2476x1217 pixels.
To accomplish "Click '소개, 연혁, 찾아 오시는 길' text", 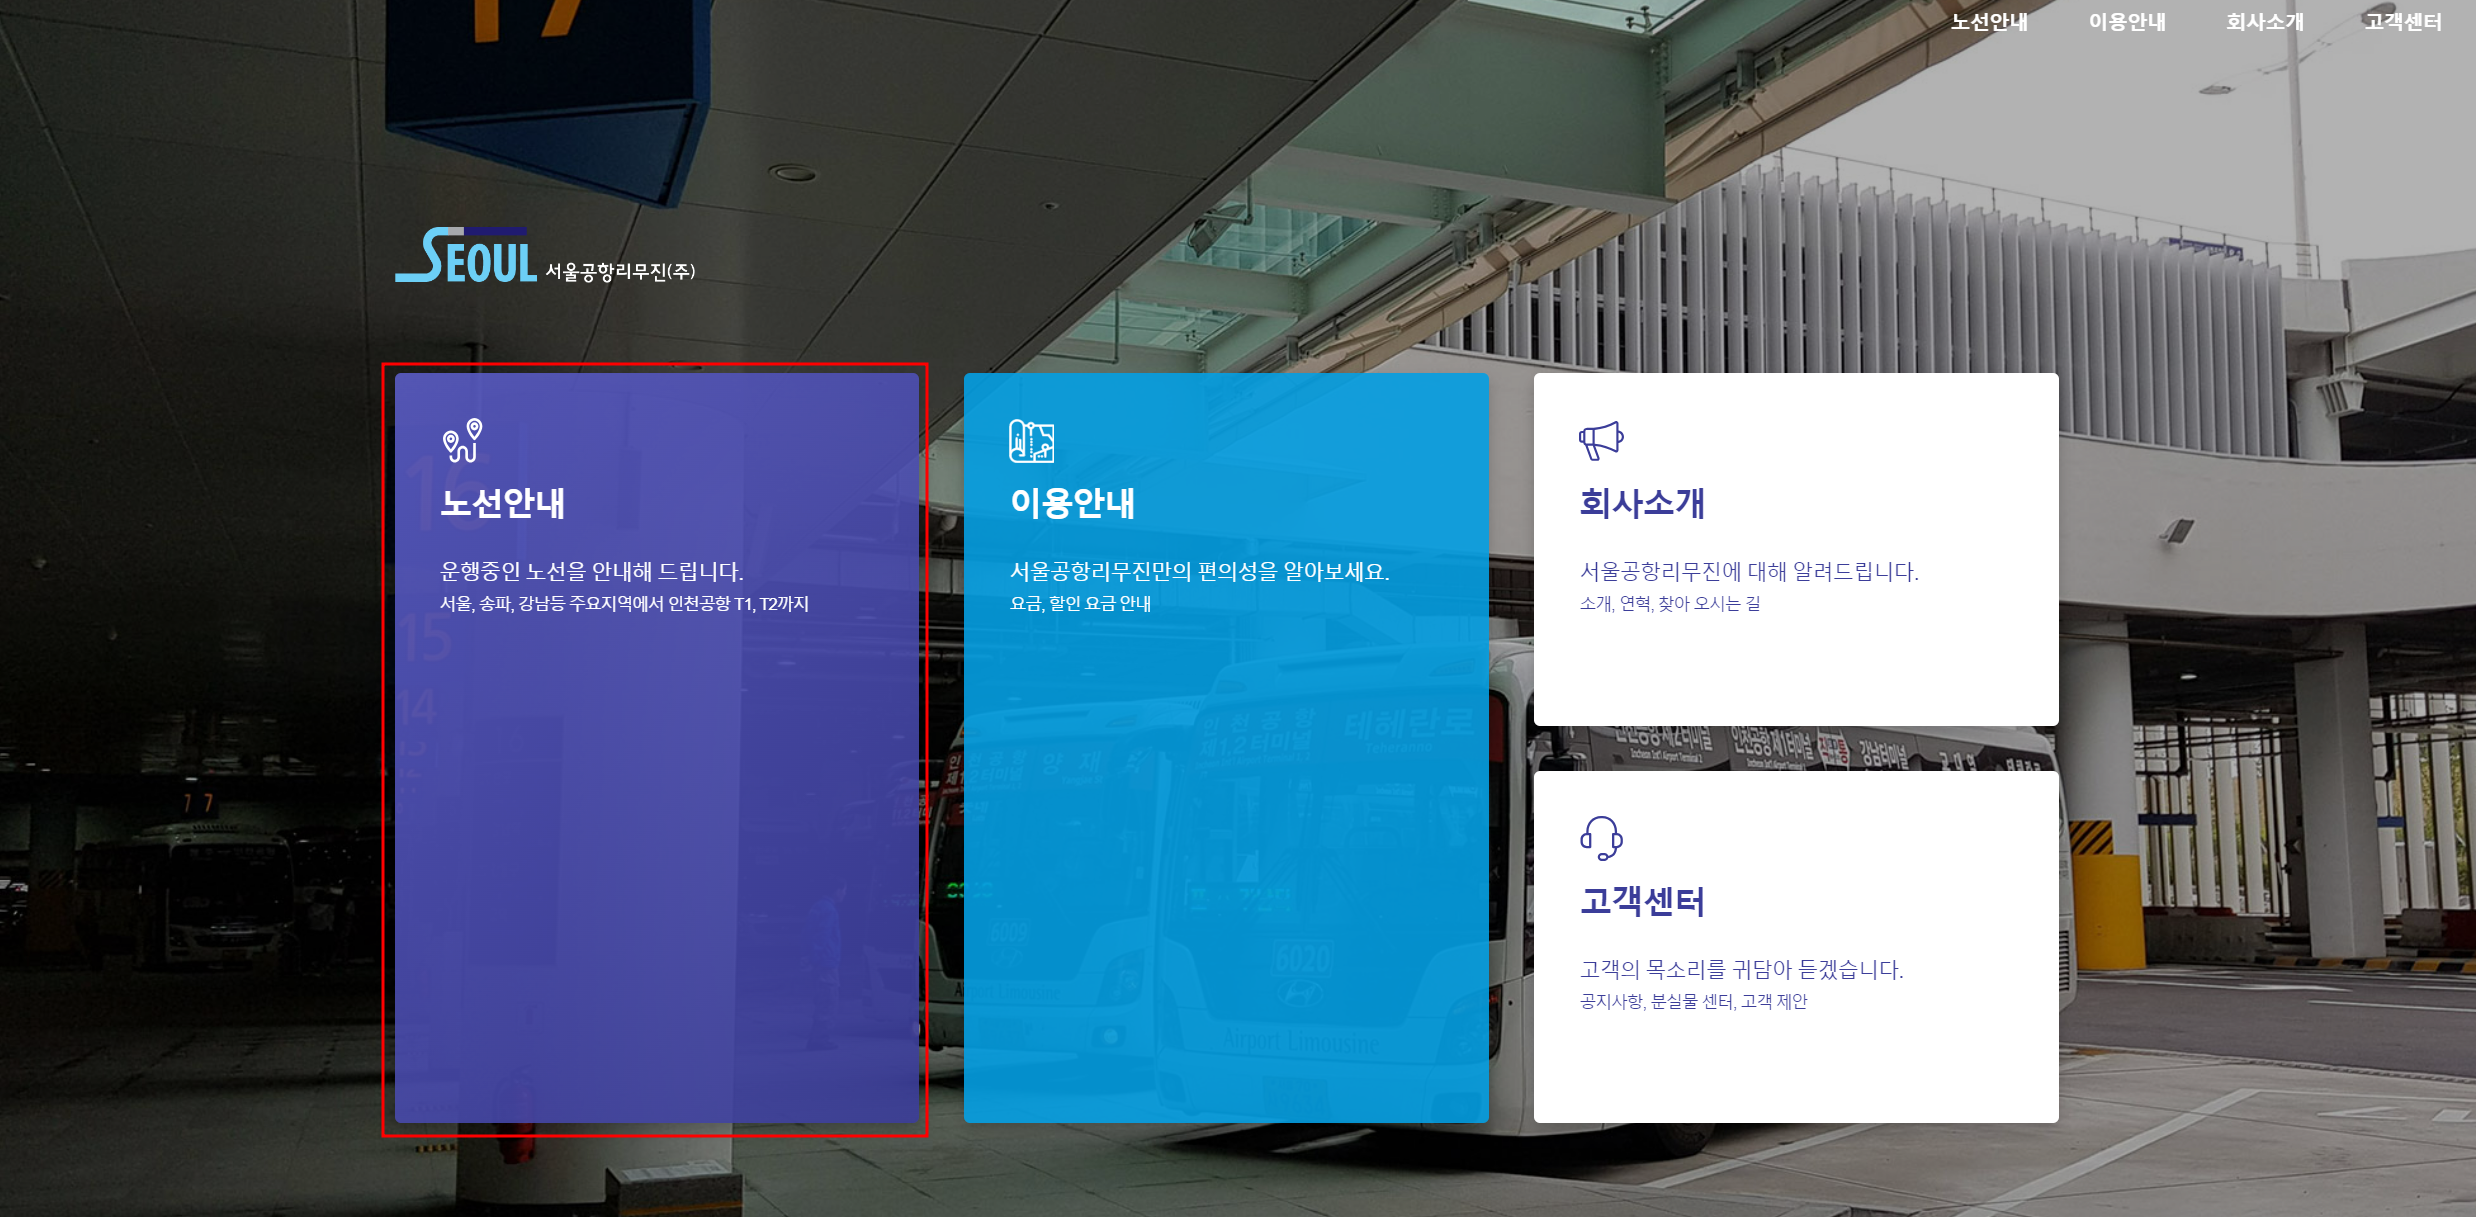I will [1670, 604].
